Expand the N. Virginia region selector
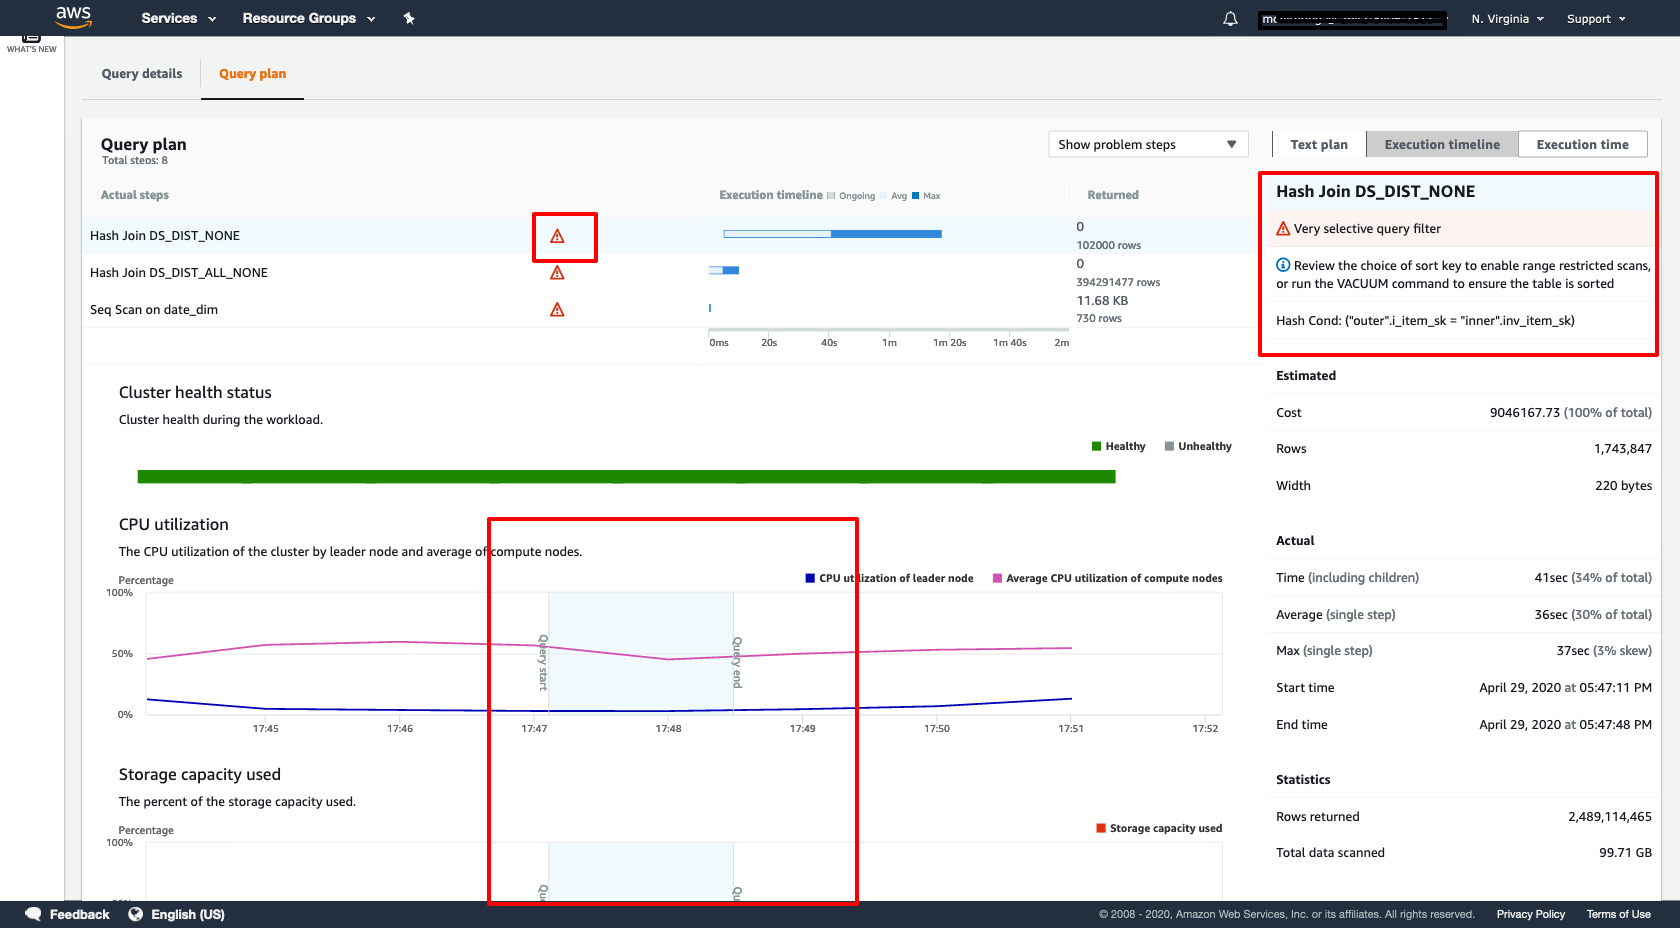The image size is (1680, 928). point(1507,19)
